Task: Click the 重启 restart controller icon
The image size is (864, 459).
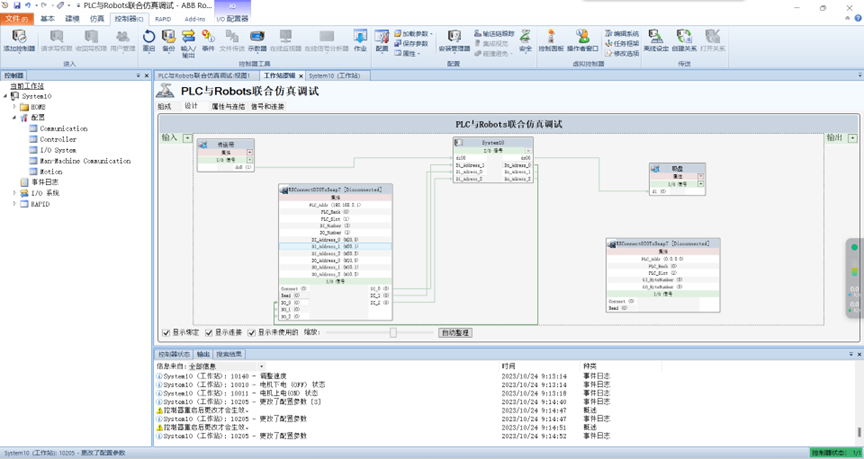Action: point(149,41)
